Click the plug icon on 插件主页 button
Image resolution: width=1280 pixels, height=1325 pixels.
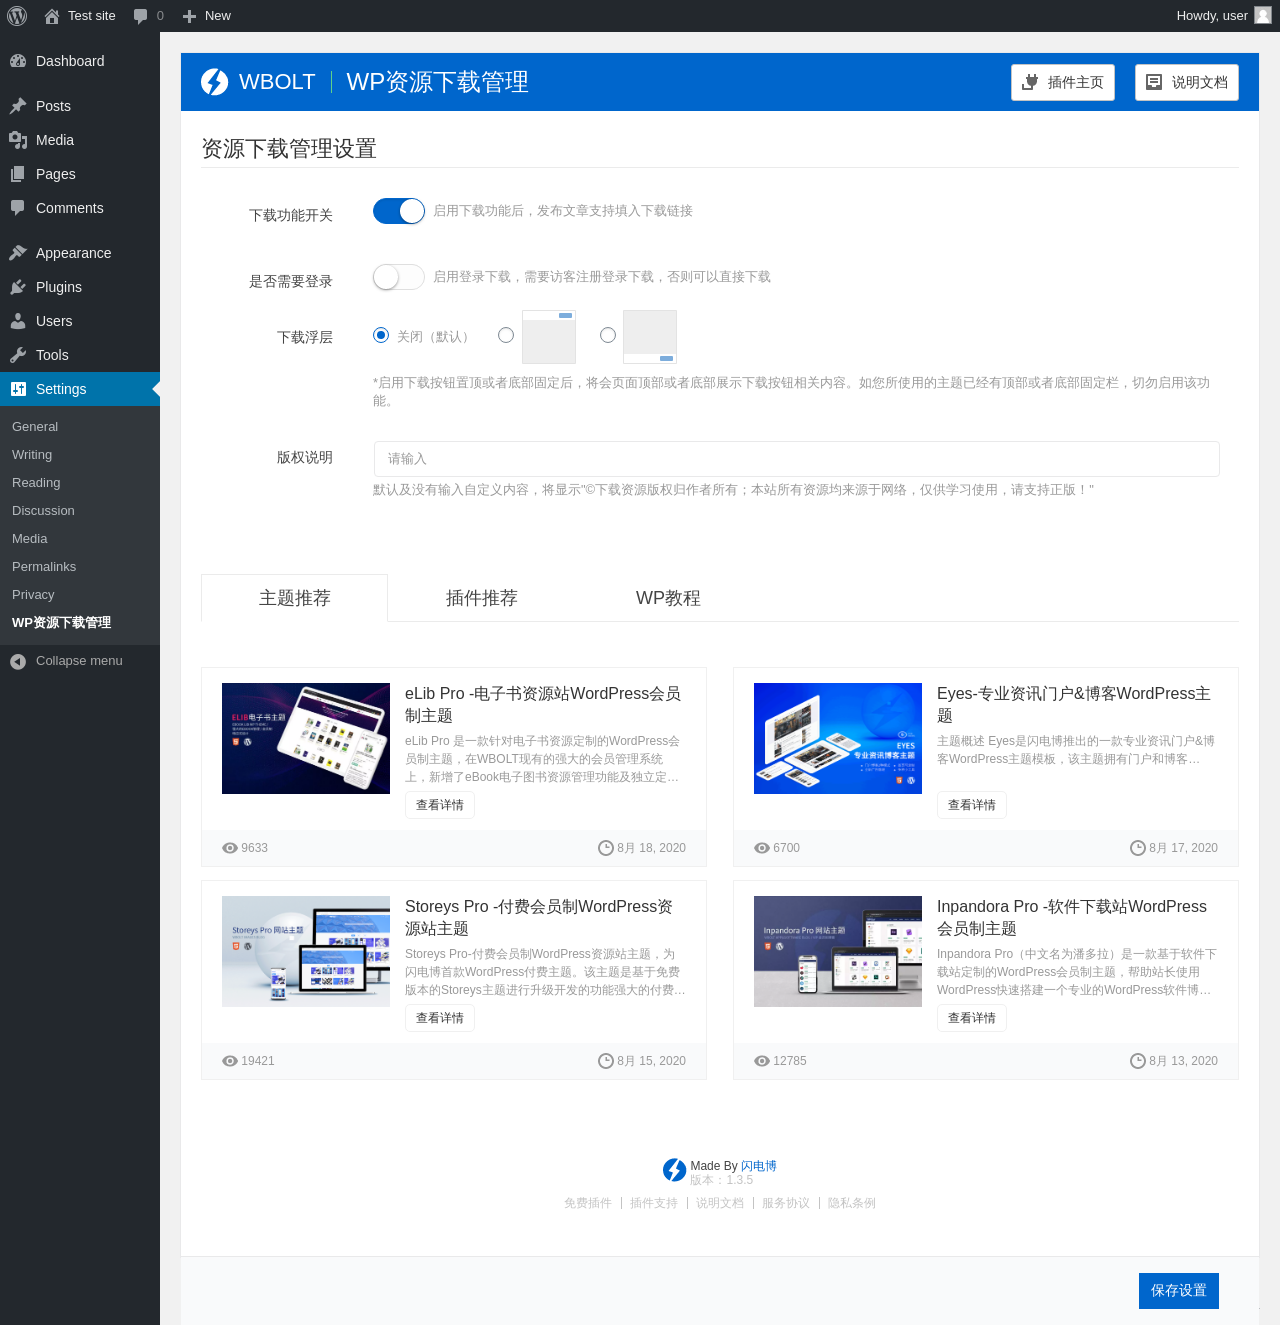[x=1030, y=82]
